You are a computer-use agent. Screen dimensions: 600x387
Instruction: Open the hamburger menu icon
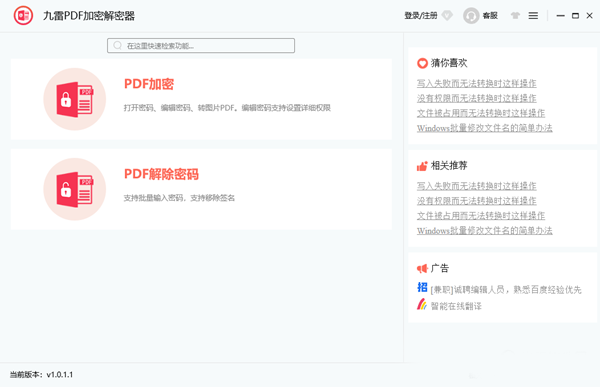pyautogui.click(x=533, y=16)
